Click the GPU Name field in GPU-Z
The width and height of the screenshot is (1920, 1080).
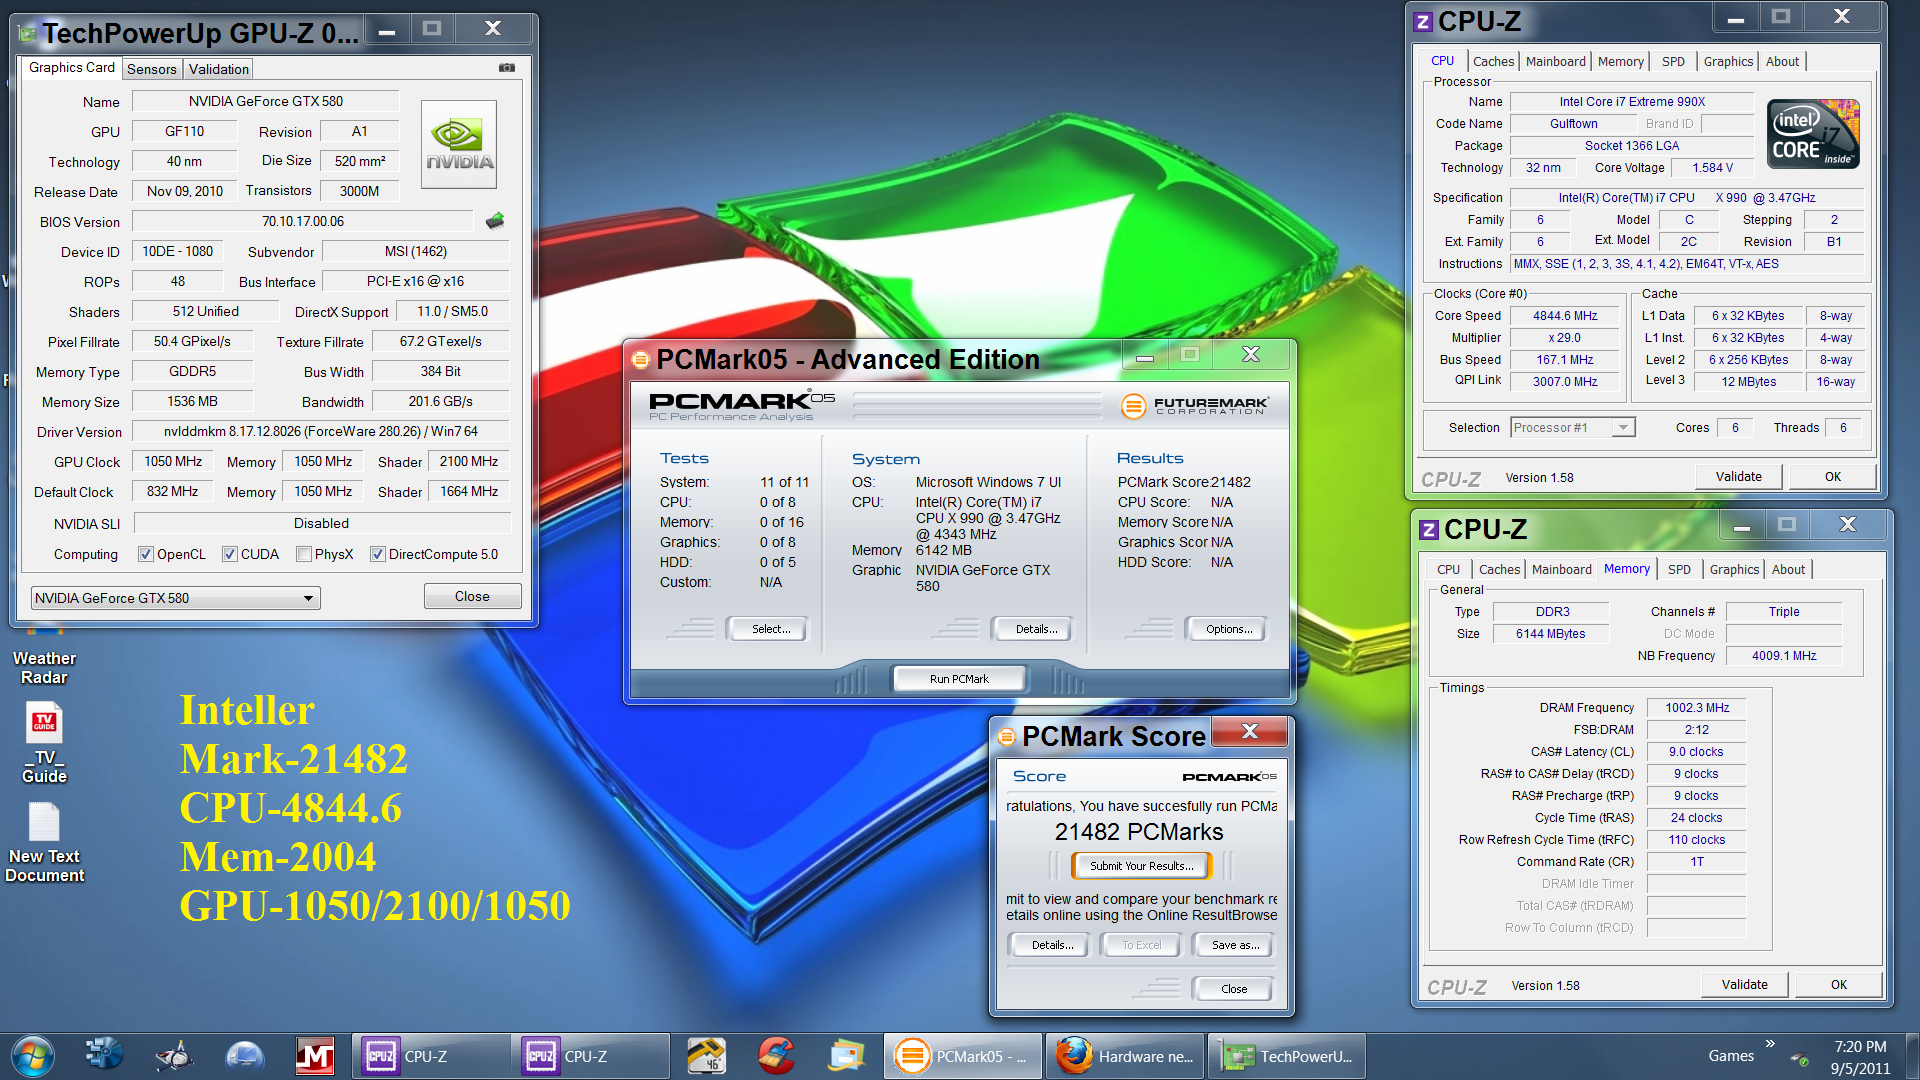[x=265, y=101]
